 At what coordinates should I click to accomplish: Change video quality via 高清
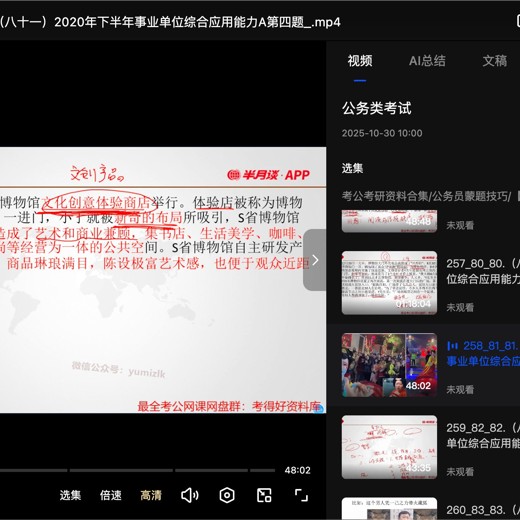coord(151,495)
